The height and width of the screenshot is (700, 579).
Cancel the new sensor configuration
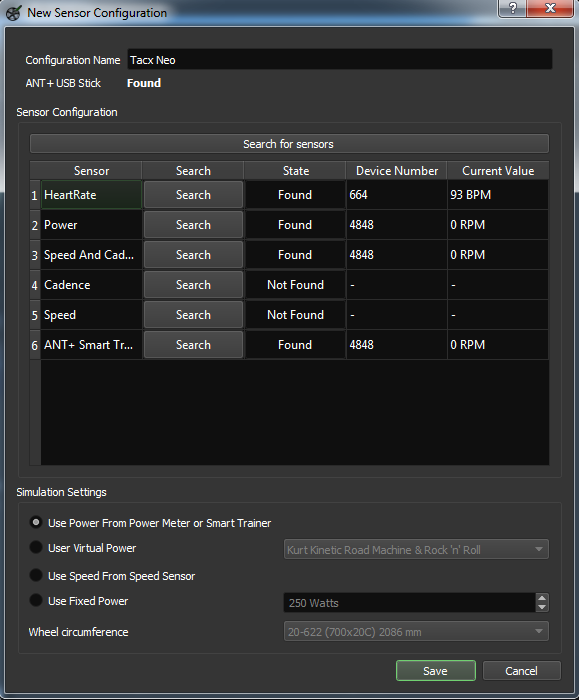(x=521, y=671)
